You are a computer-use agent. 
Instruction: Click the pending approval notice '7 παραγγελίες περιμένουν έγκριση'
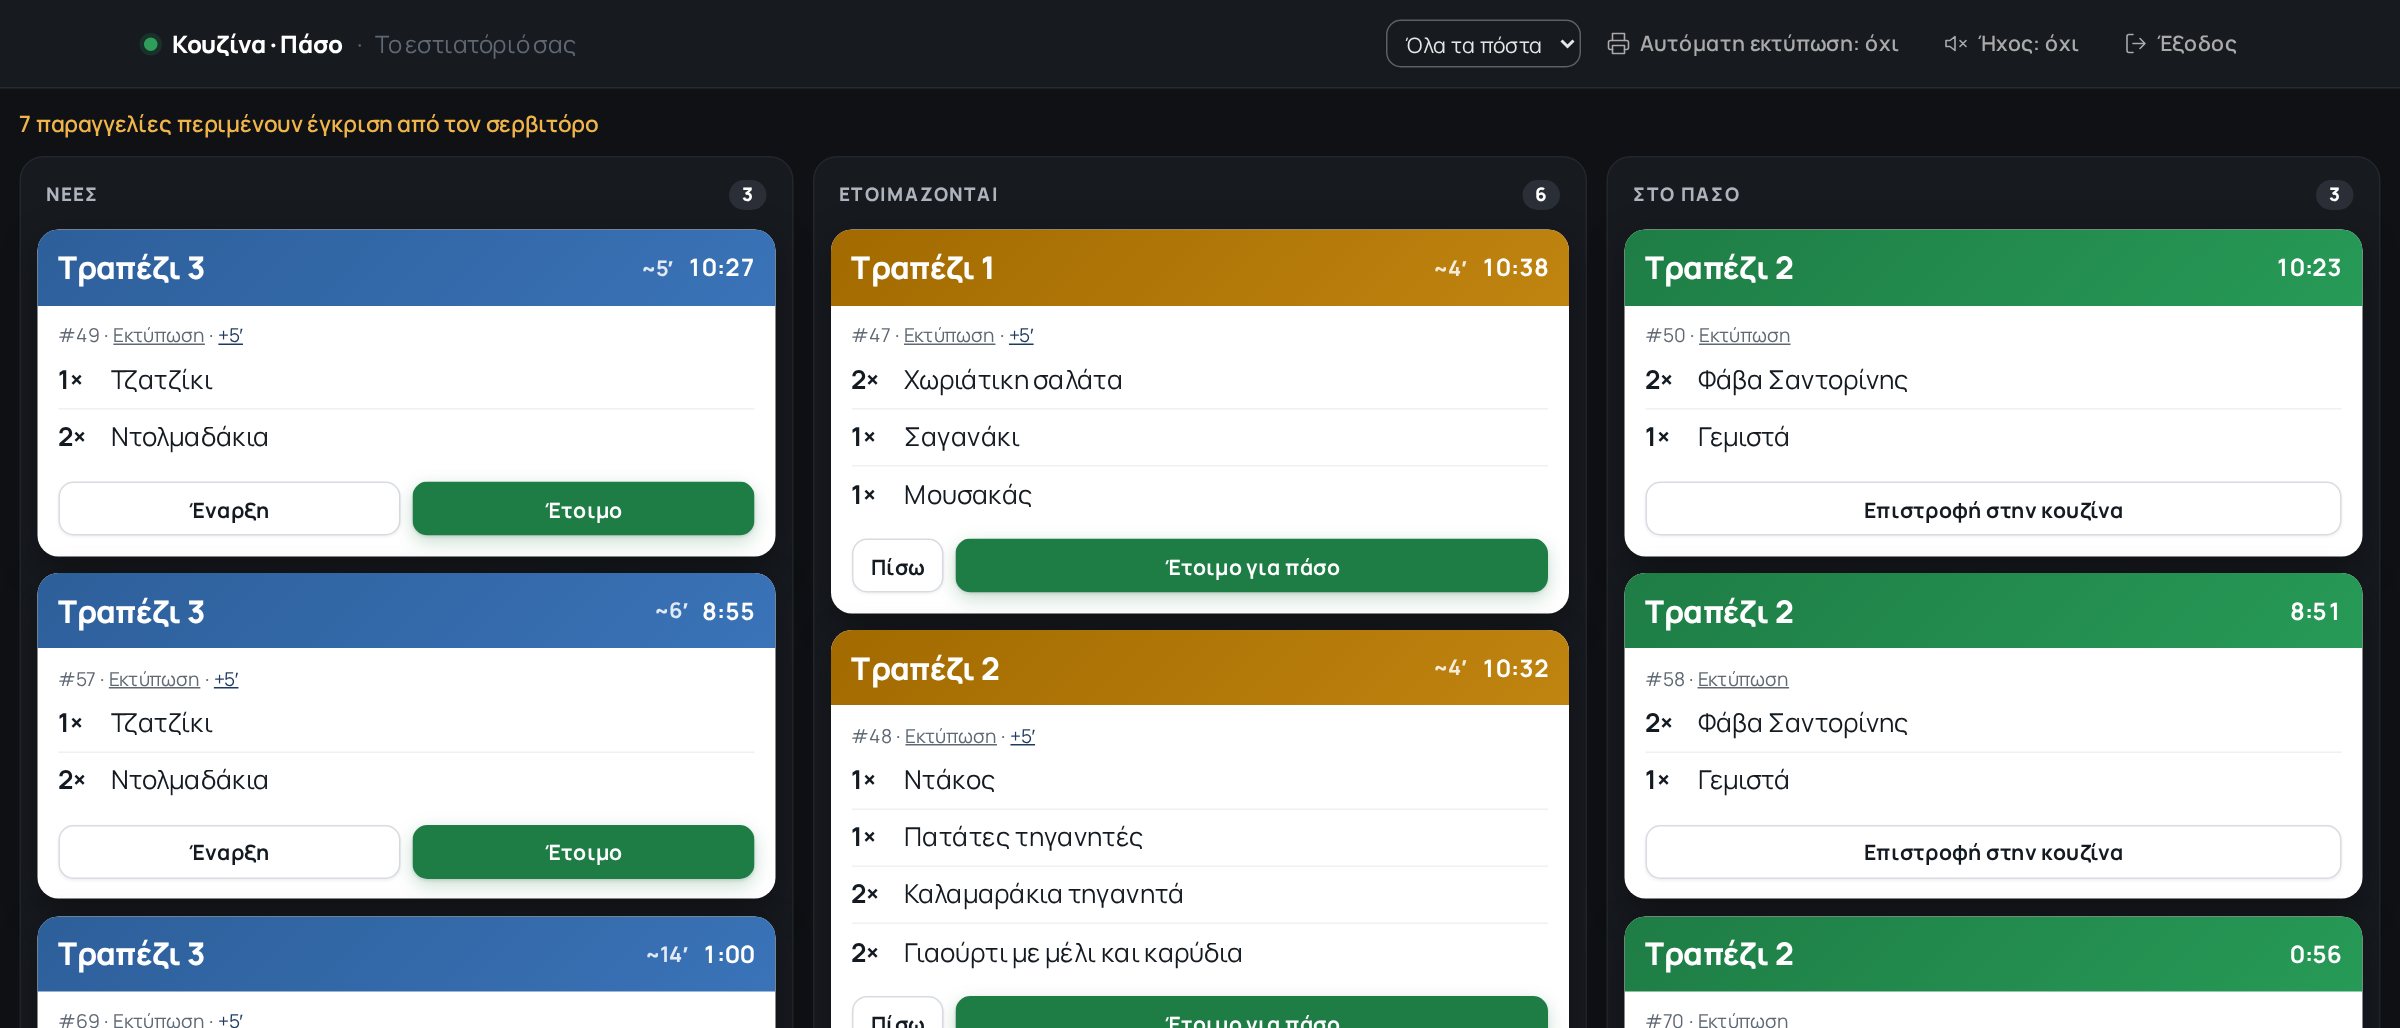[x=308, y=124]
